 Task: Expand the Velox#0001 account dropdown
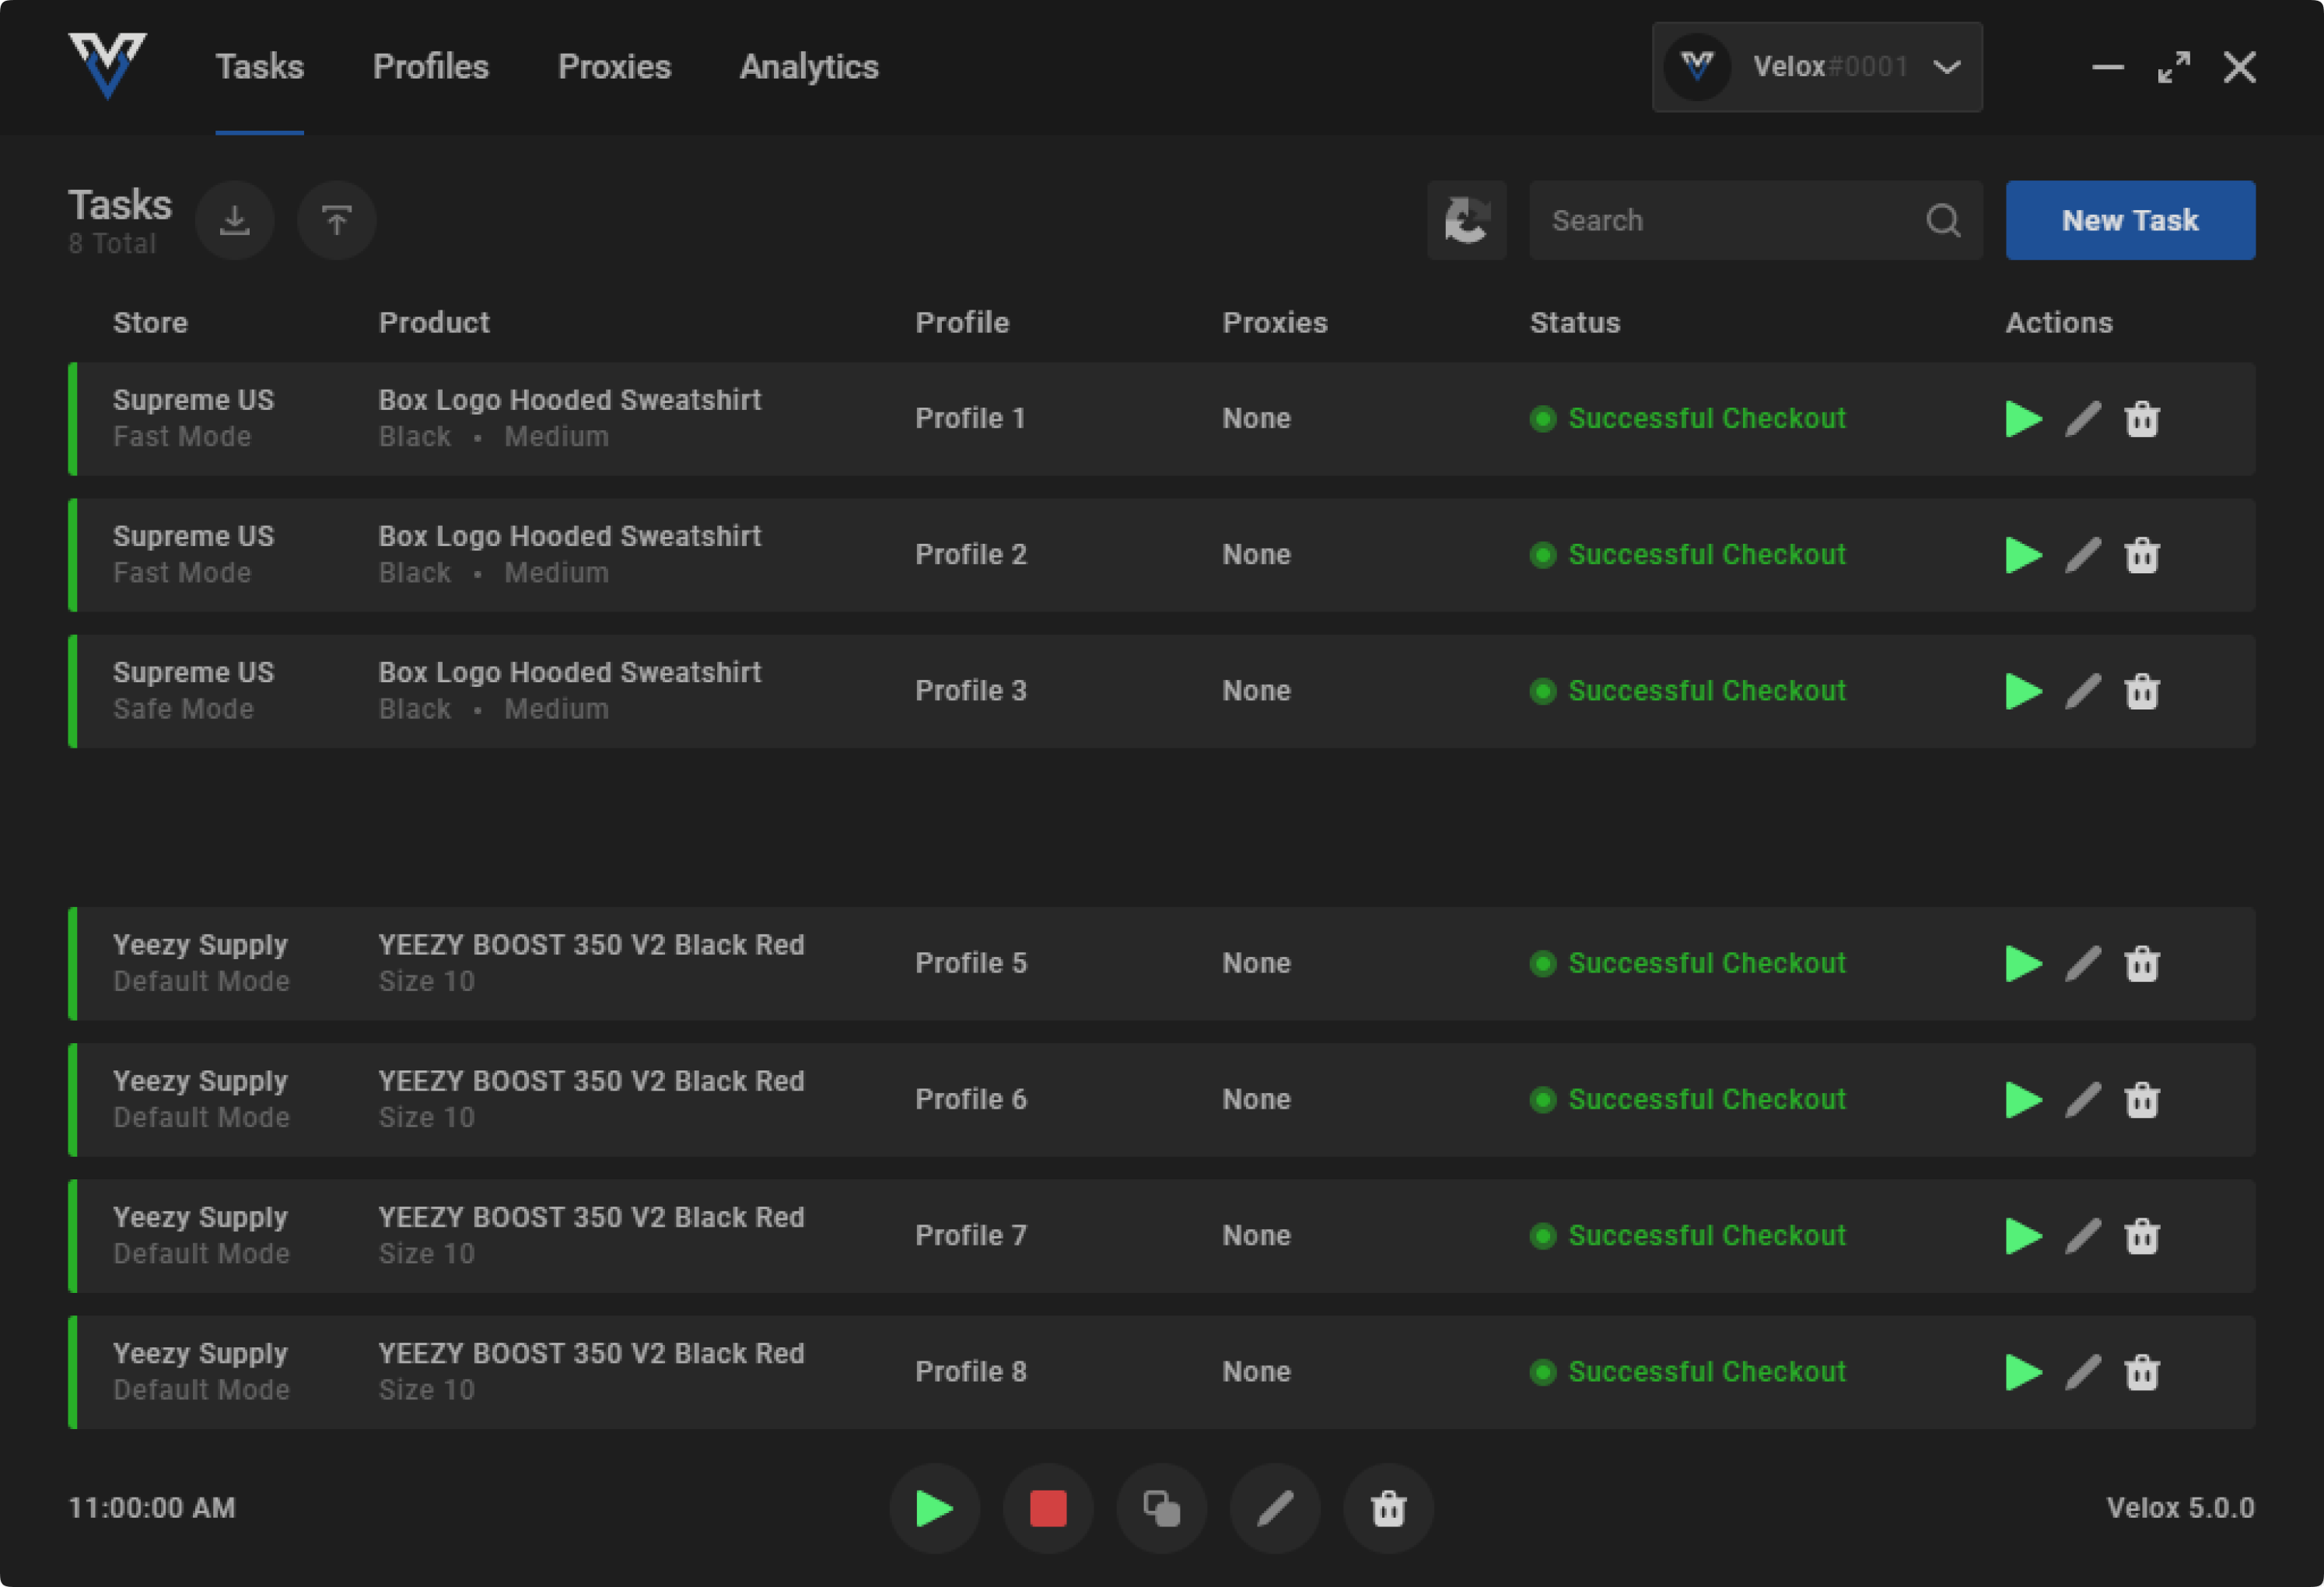(1817, 67)
